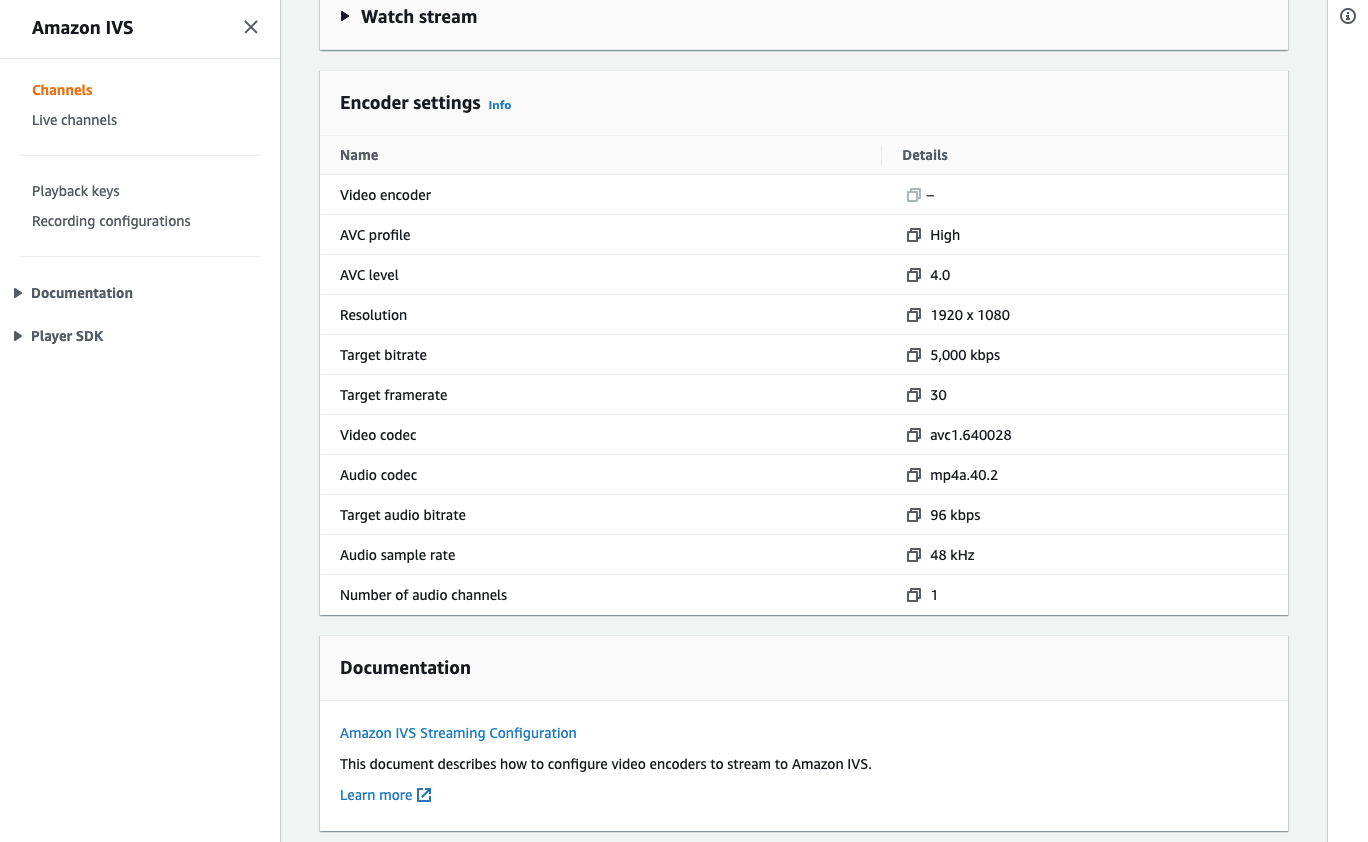Select the 48 kHz value text

click(952, 555)
